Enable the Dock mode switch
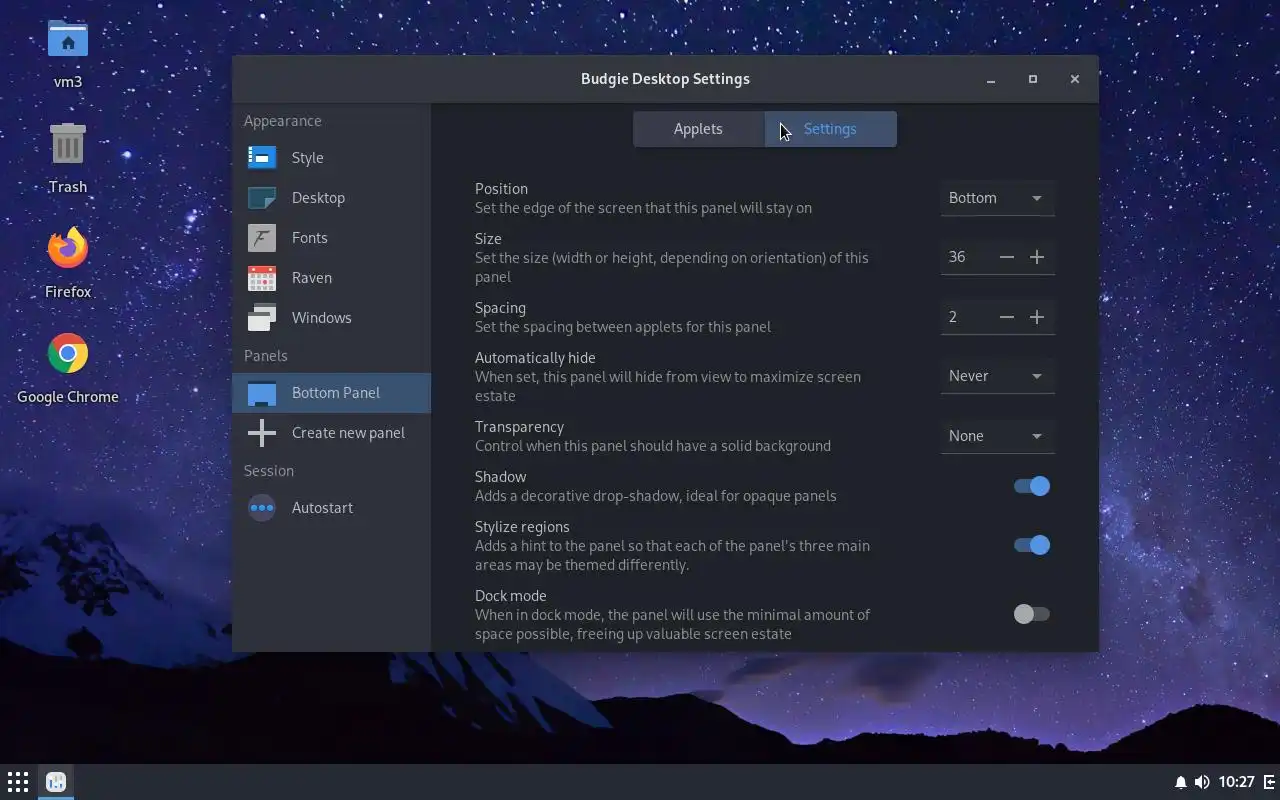The height and width of the screenshot is (800, 1280). 1032,614
